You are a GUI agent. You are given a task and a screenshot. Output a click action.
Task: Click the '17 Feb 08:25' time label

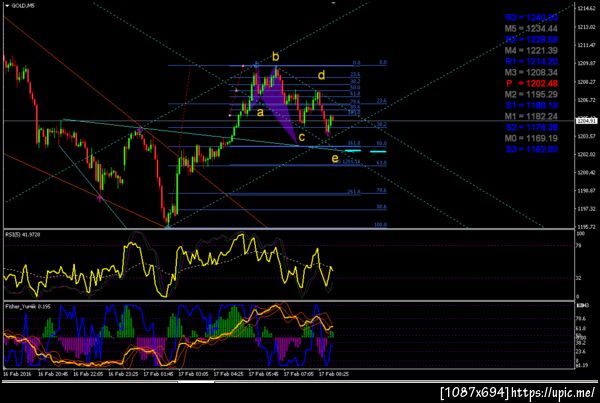click(334, 374)
